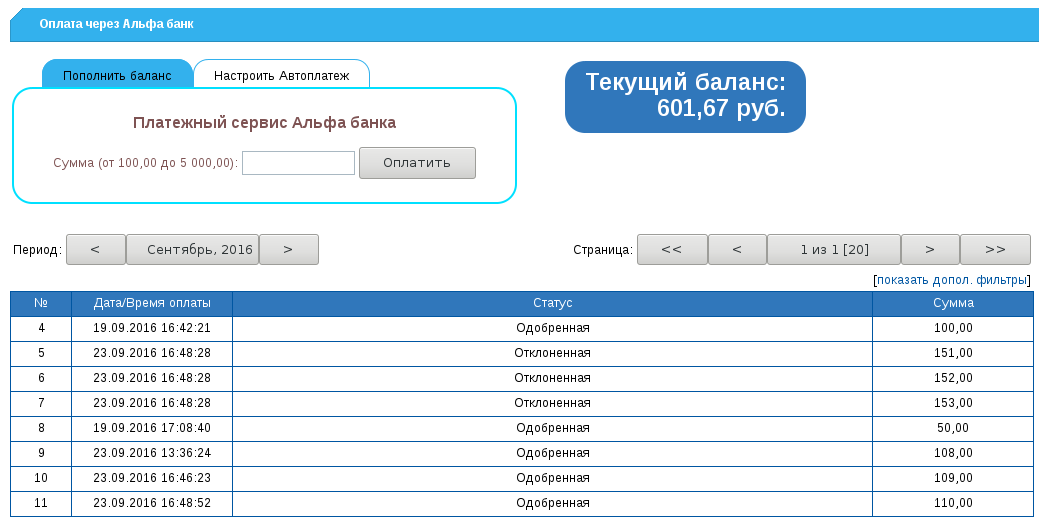Sort by 'Сумма' column header
The height and width of the screenshot is (519, 1039).
pos(952,303)
